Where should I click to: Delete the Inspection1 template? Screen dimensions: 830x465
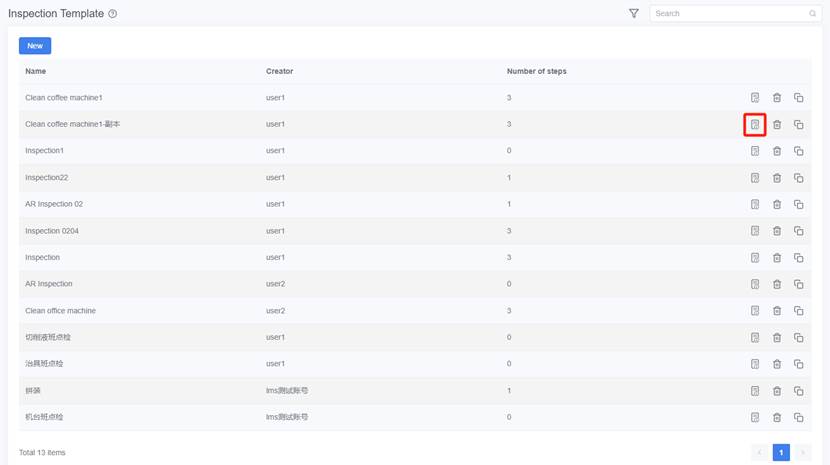click(x=777, y=151)
